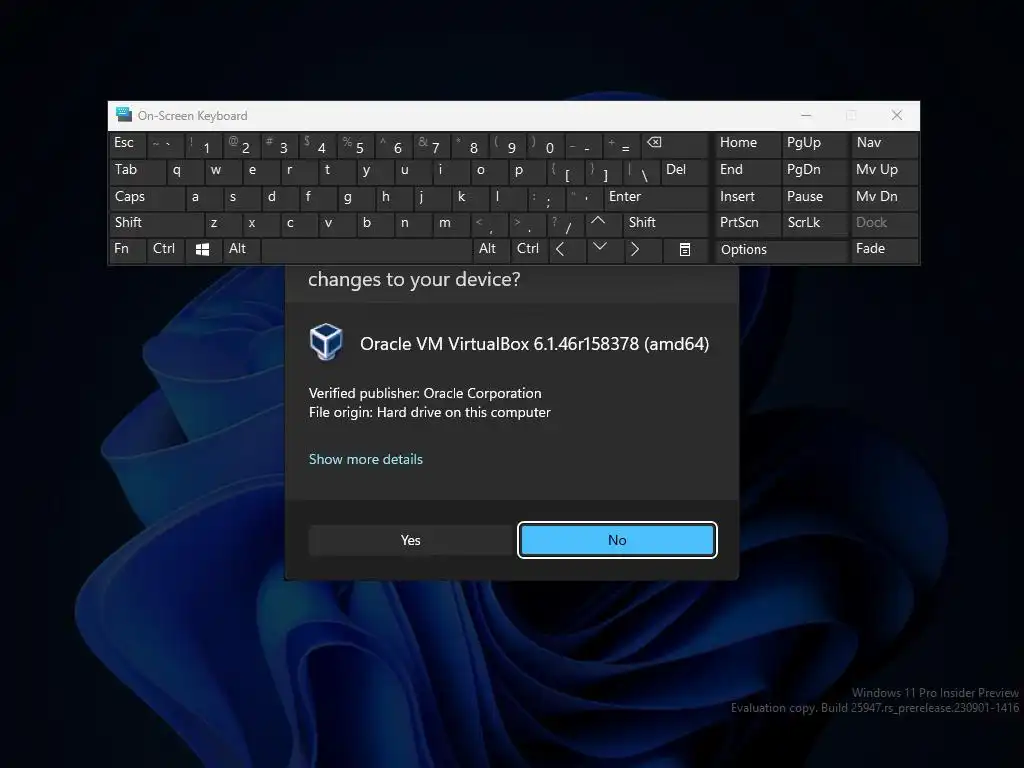Image resolution: width=1024 pixels, height=768 pixels.
Task: Click the PrtScn key
Action: coord(748,223)
